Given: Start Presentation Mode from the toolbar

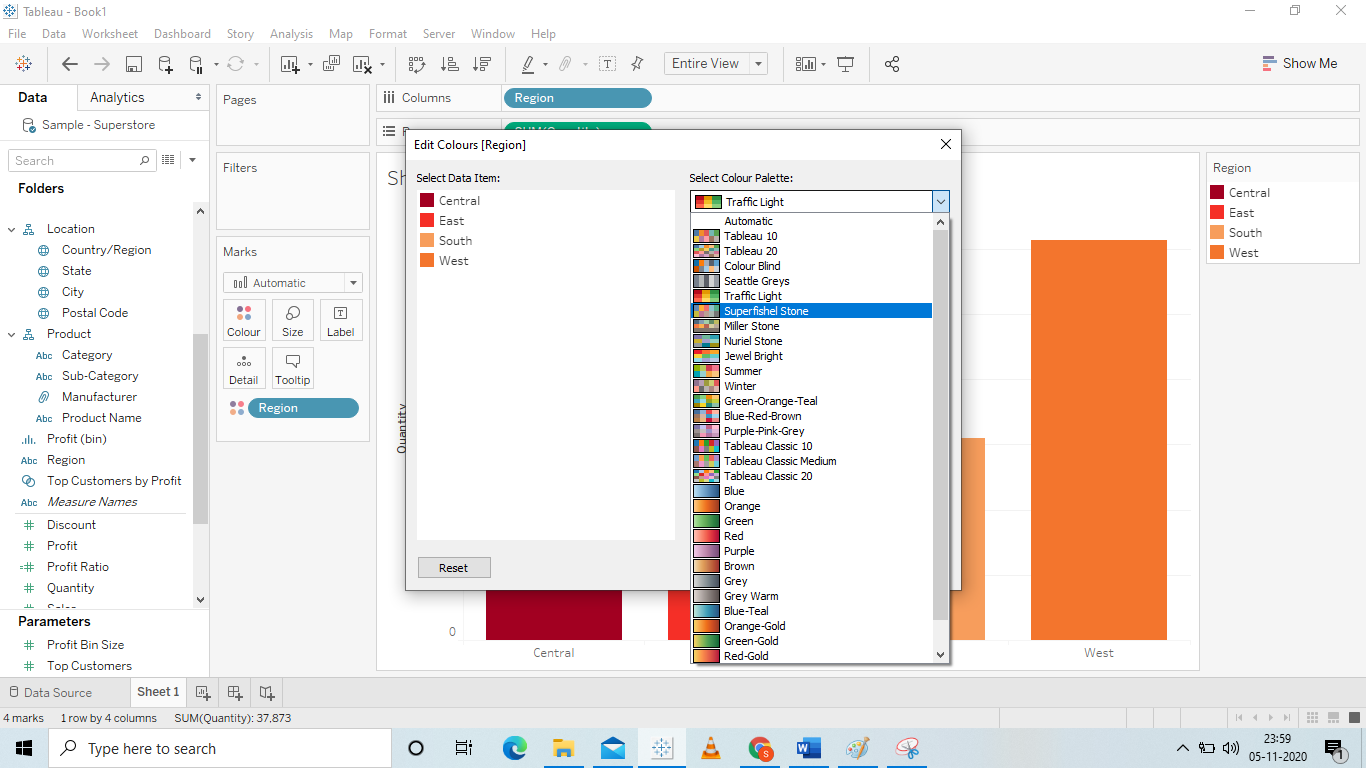Looking at the screenshot, I should point(846,64).
